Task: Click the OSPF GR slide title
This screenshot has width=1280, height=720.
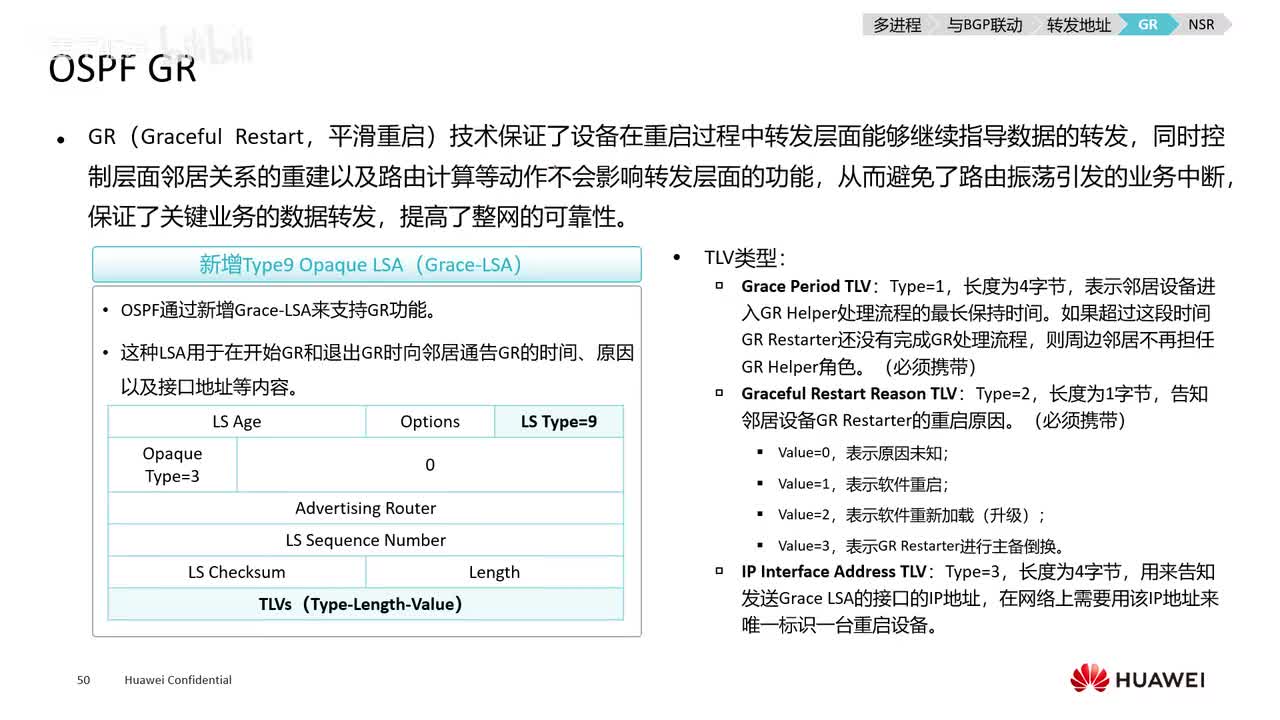Action: point(122,70)
